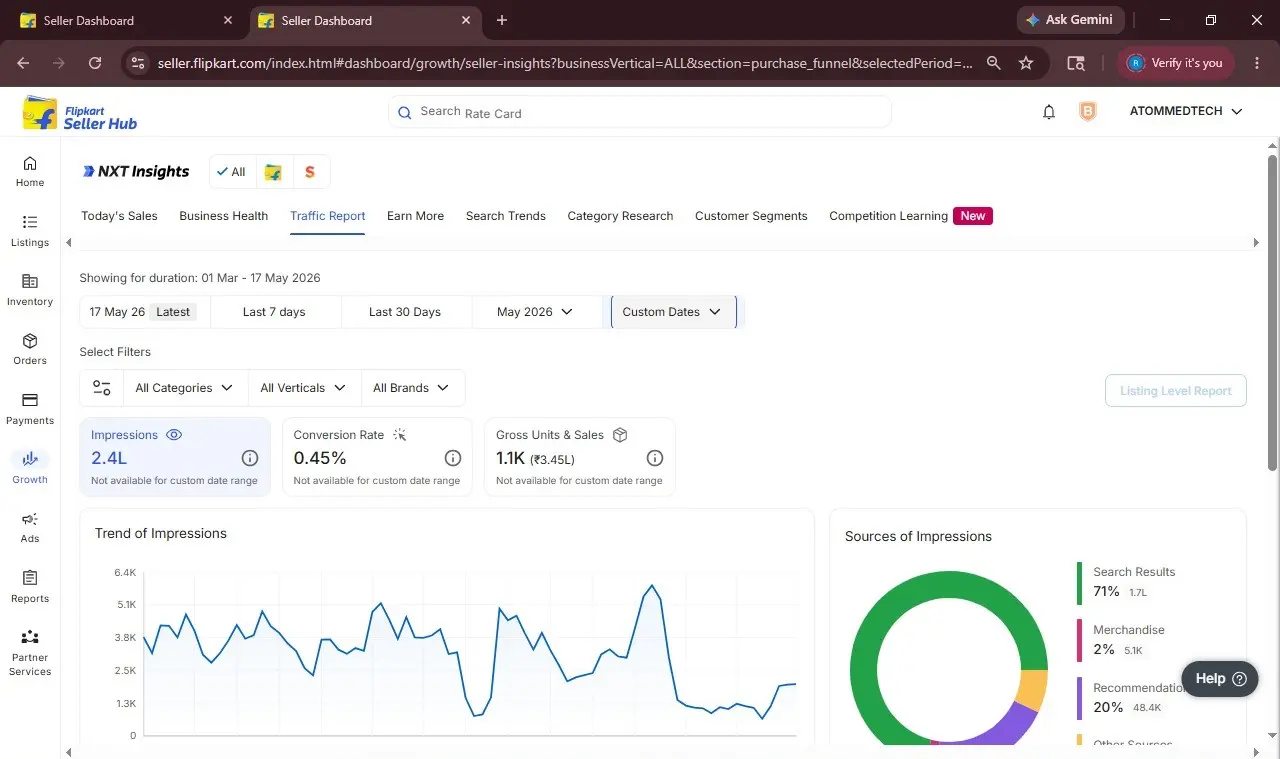
Task: Expand the All Brands filter
Action: 412,388
